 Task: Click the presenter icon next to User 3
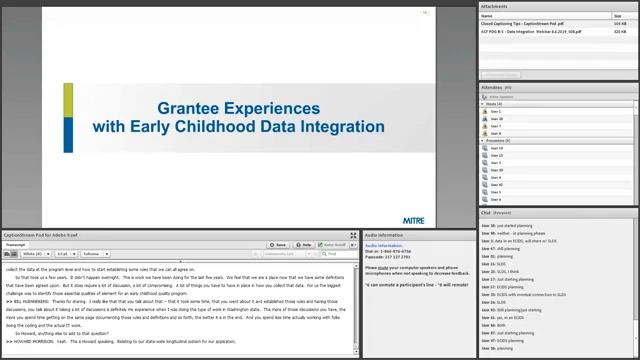(x=485, y=163)
